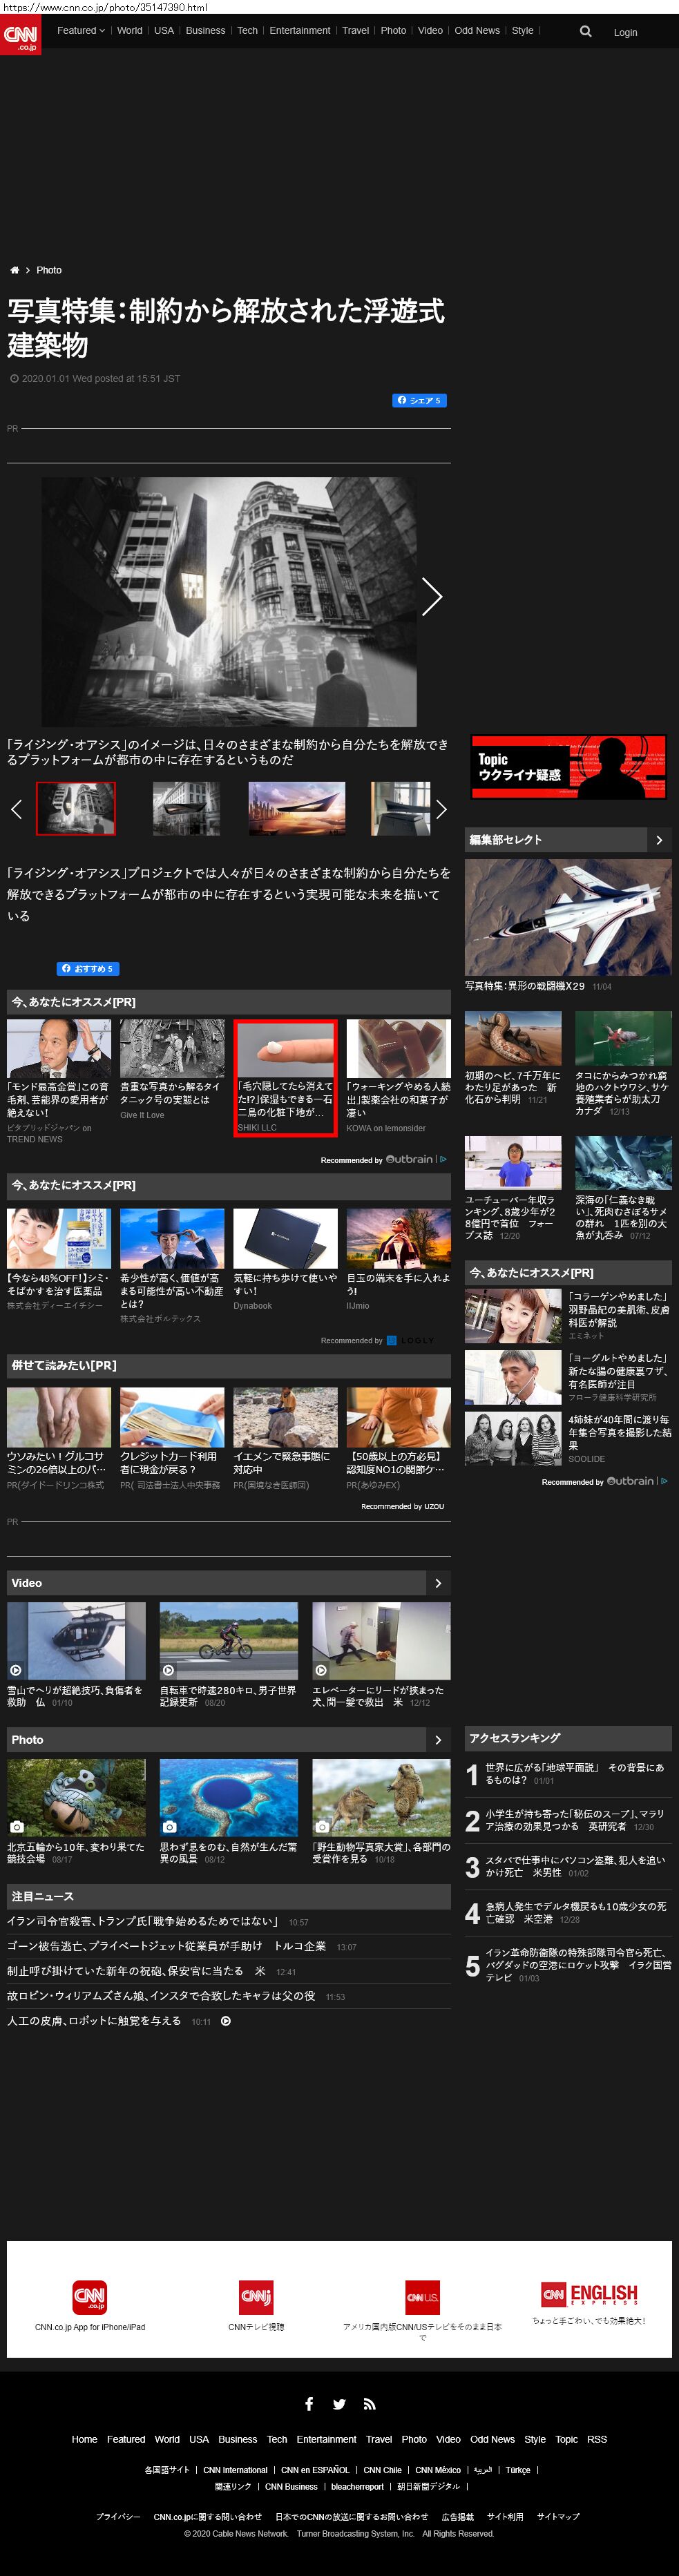The height and width of the screenshot is (2576, 679).
Task: Open the Facebook icon in footer
Action: point(309,2404)
